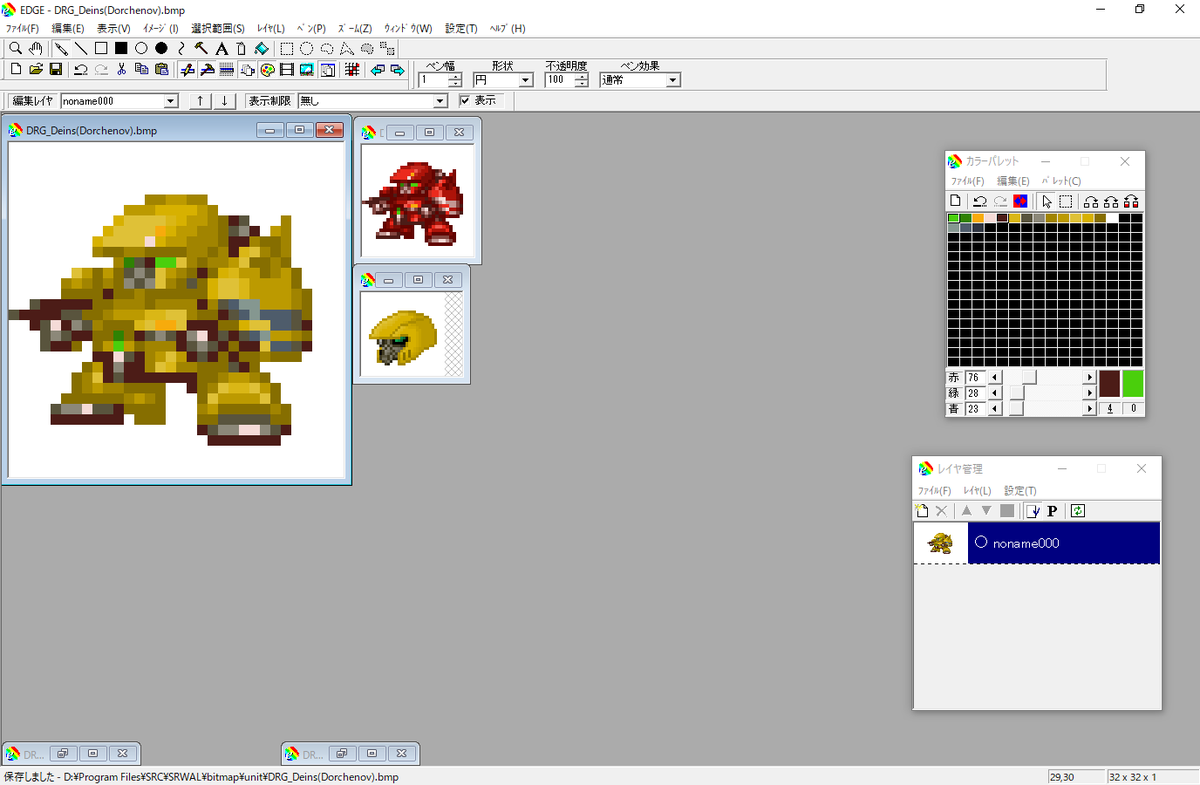The height and width of the screenshot is (785, 1200).
Task: Select the hand pan tool
Action: click(35, 48)
